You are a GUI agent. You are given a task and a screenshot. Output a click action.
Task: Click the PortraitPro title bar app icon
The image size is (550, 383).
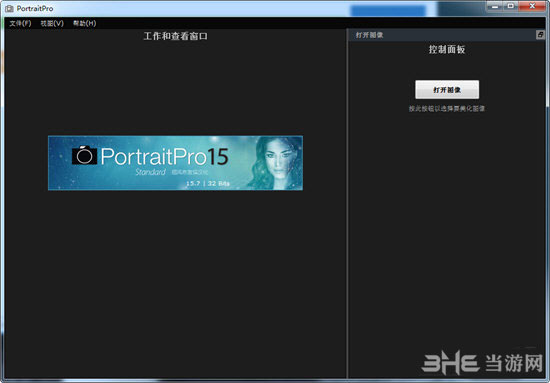pos(9,8)
